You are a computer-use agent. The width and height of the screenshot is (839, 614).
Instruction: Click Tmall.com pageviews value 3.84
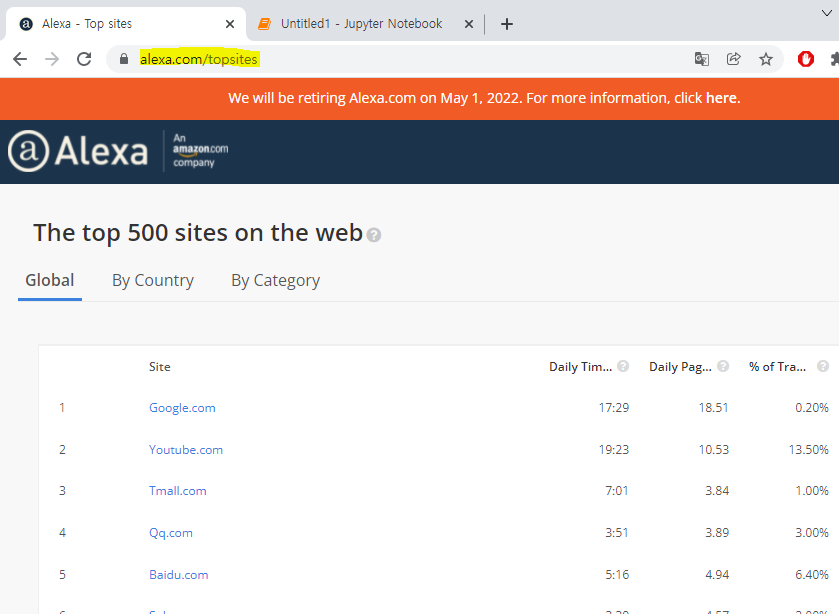click(717, 491)
